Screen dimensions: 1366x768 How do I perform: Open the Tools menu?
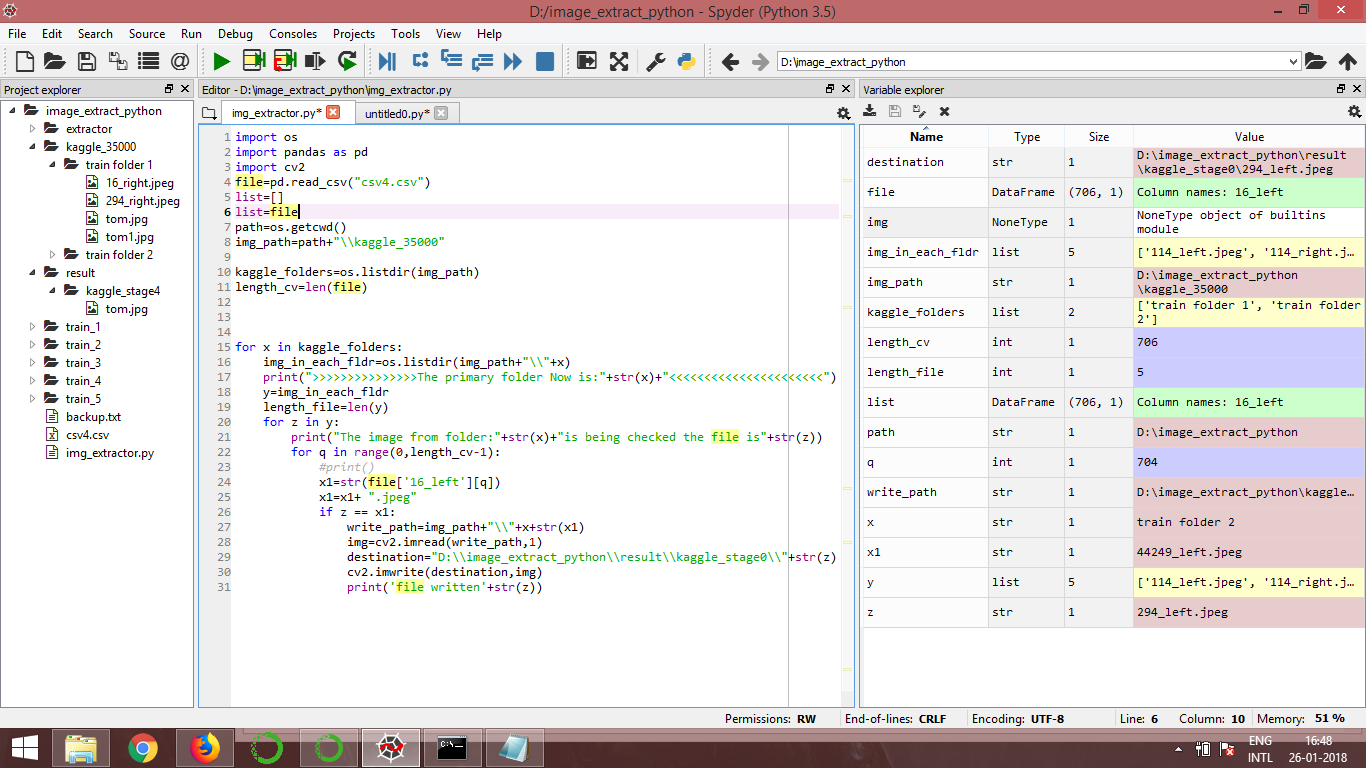pos(405,33)
